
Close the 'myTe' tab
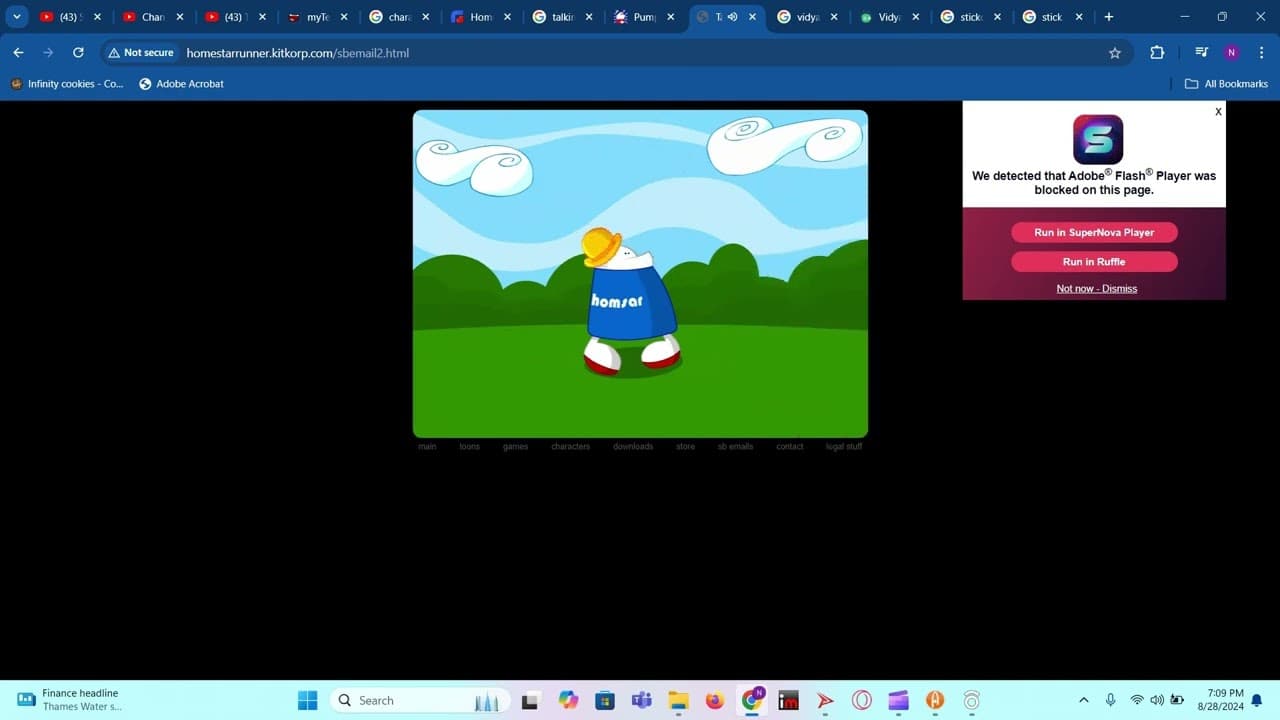click(x=344, y=17)
